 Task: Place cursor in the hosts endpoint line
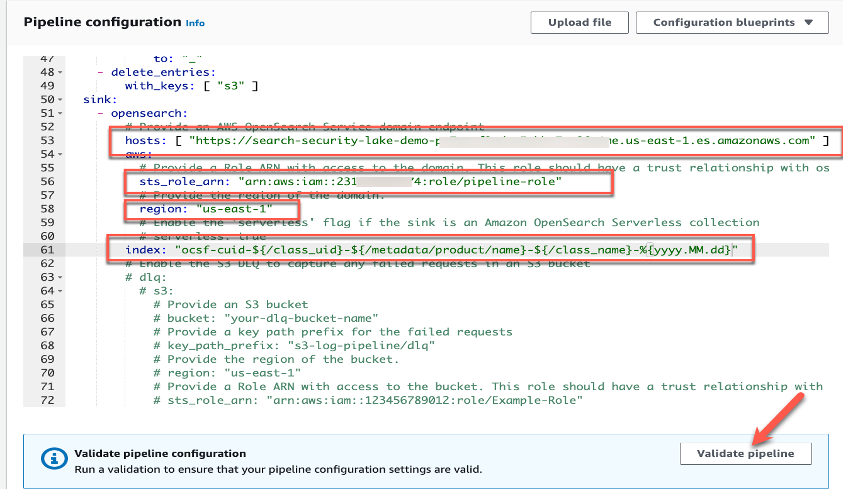pos(477,141)
